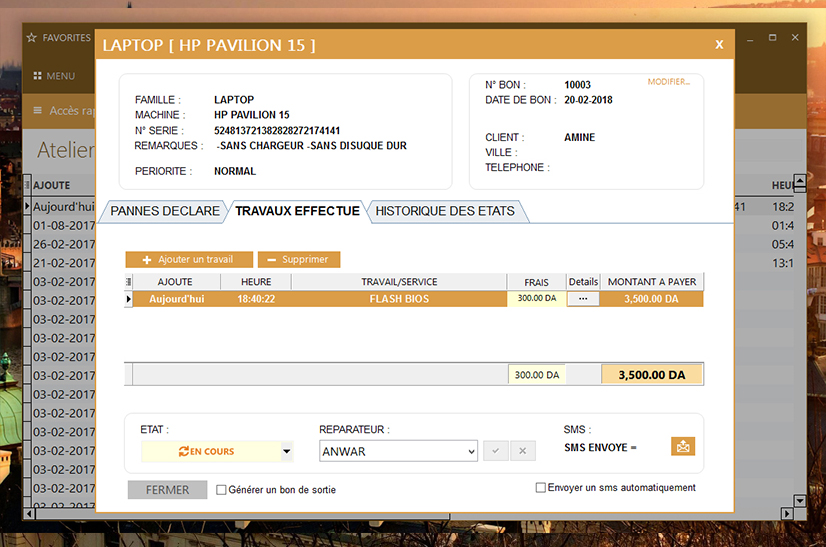The height and width of the screenshot is (547, 826).
Task: Select 26-02-2017 row in background list
Action: click(x=63, y=244)
